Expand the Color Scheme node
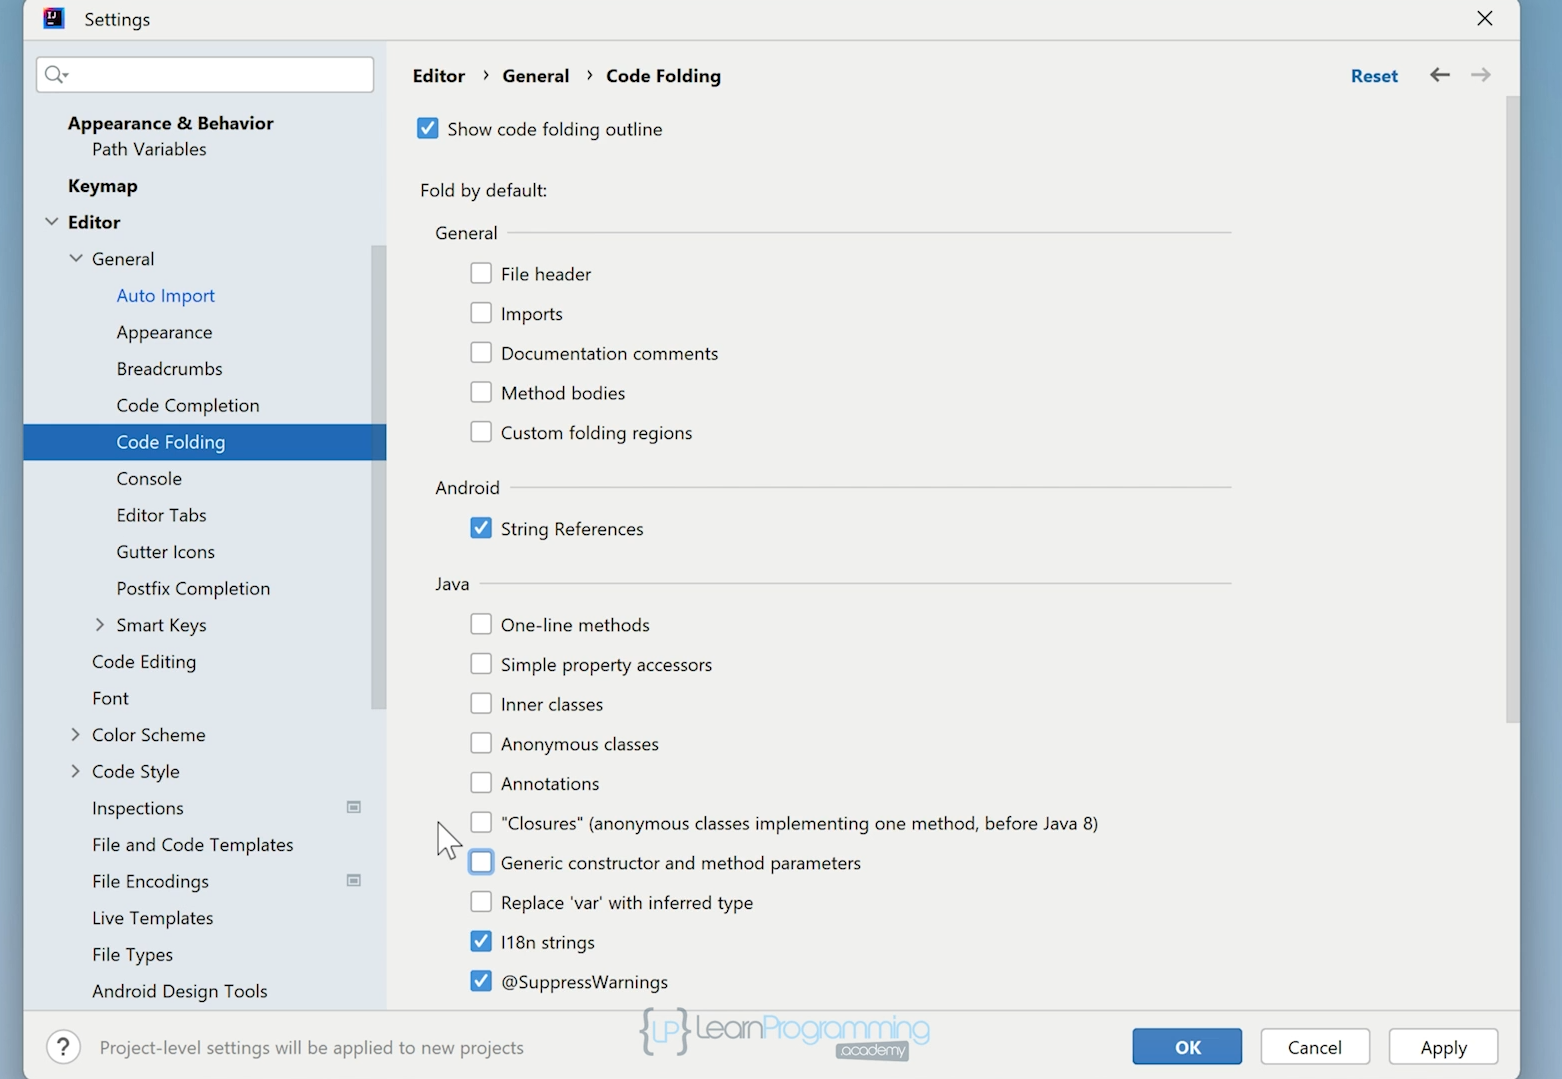1562x1079 pixels. [76, 734]
